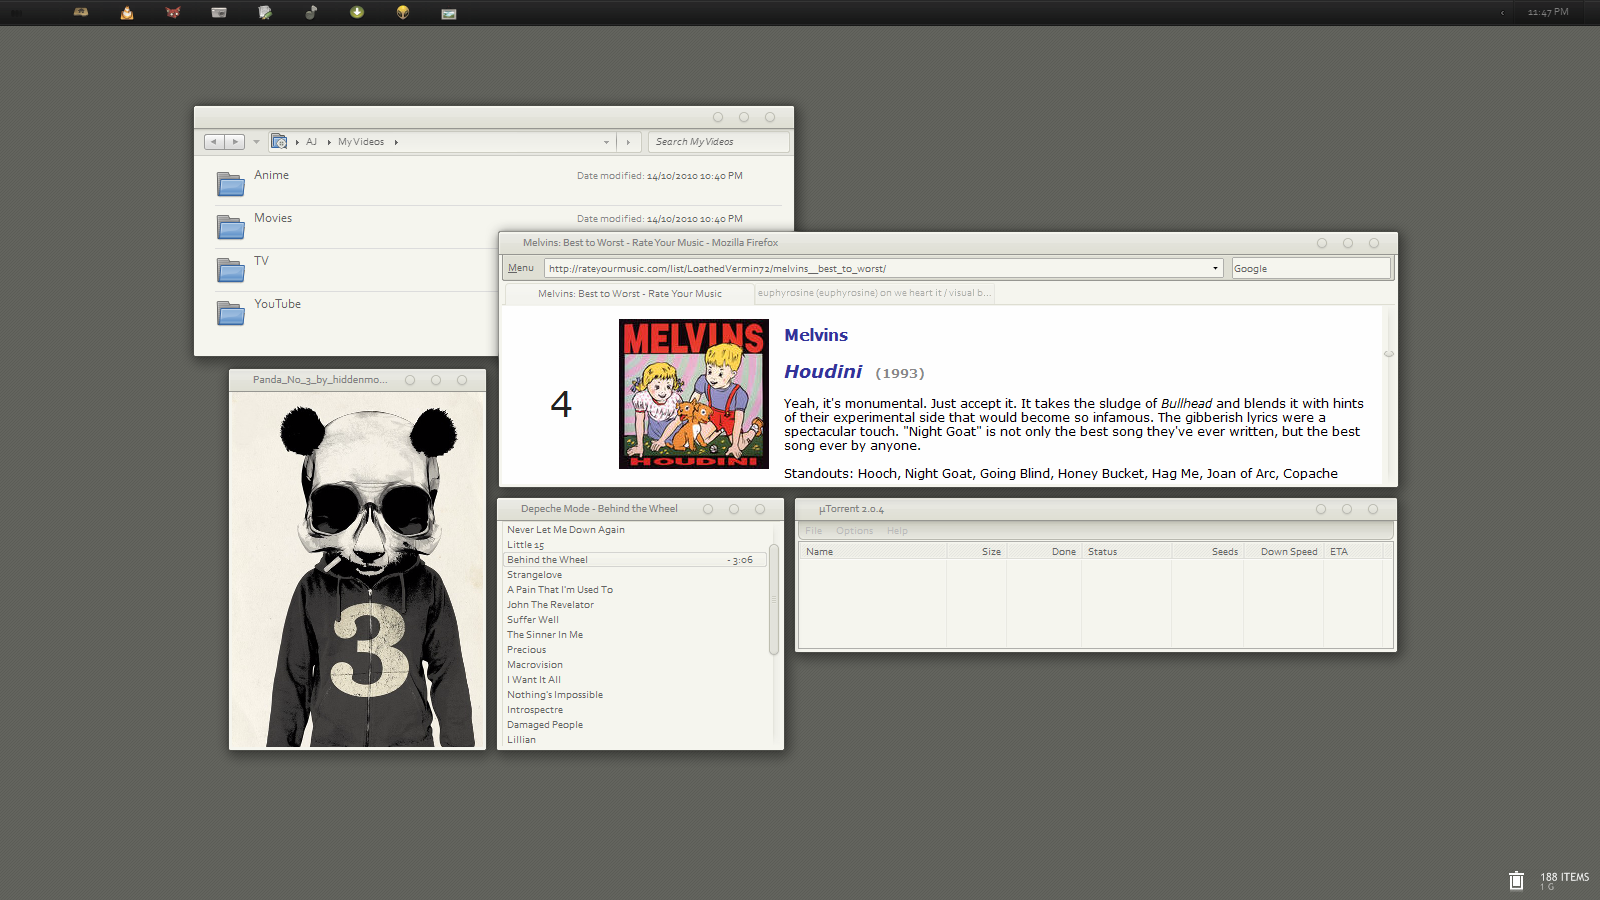Open the first tan icon in top panel
This screenshot has width=1600, height=900.
(81, 13)
